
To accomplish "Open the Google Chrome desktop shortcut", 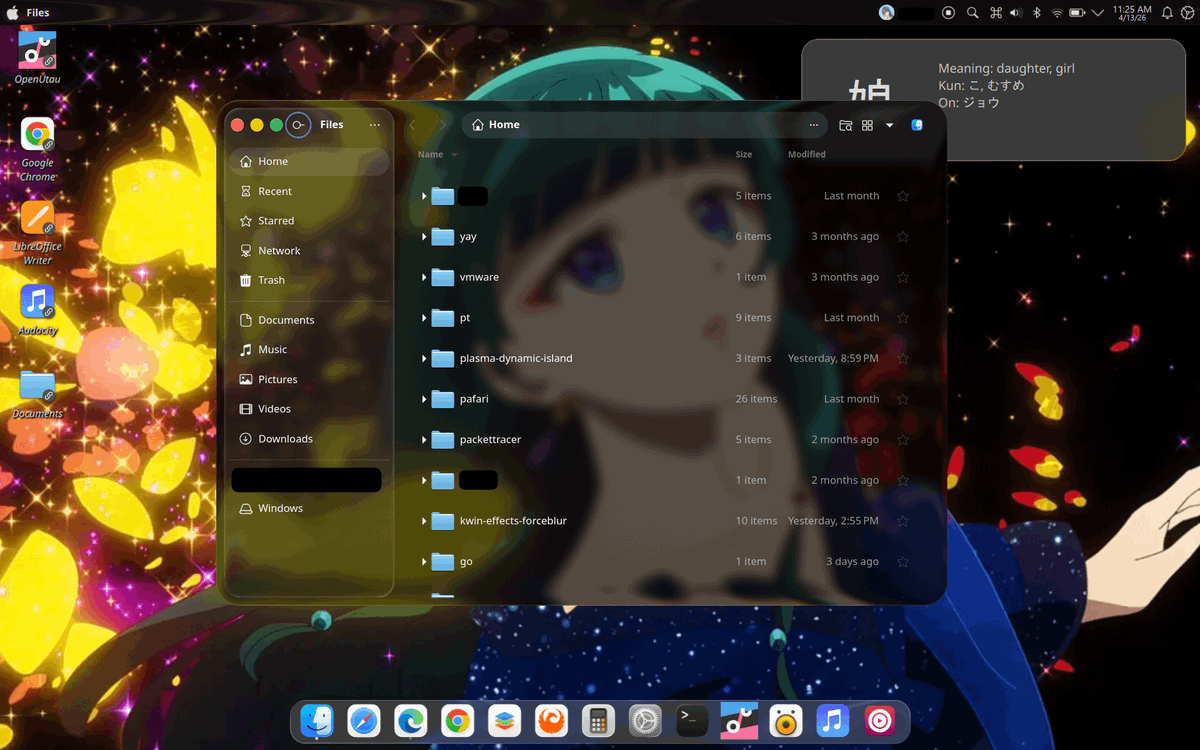I will [38, 149].
